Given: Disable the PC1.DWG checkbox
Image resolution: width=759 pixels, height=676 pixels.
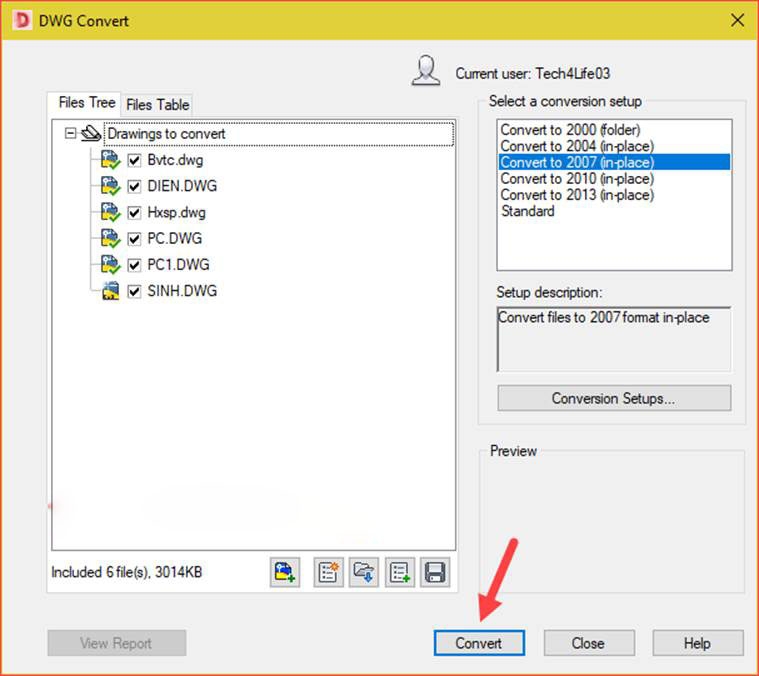Looking at the screenshot, I should 134,265.
